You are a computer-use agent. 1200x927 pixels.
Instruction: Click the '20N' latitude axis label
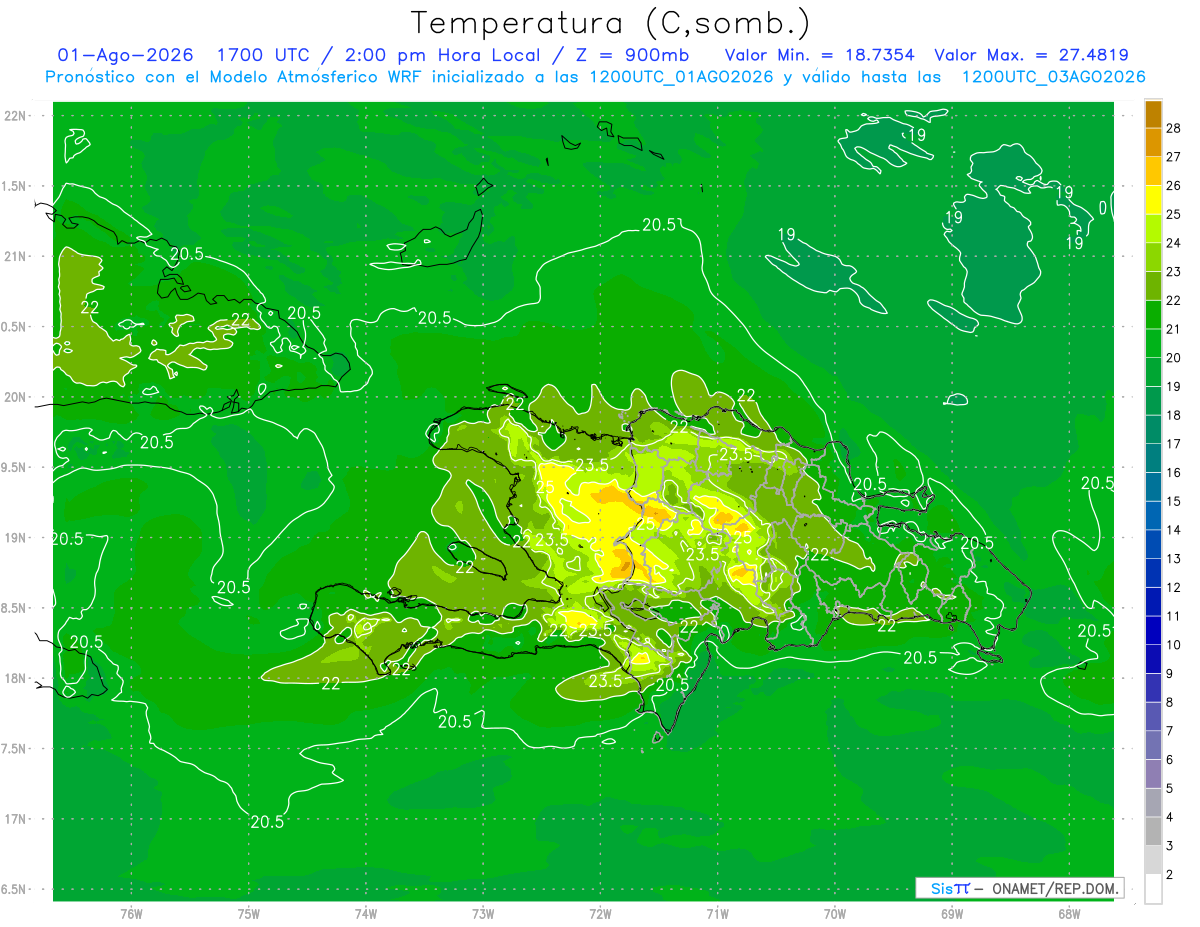16,397
